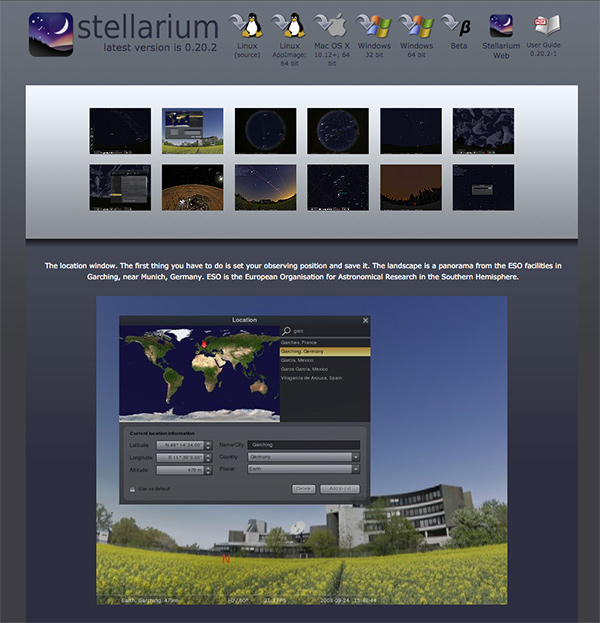Download the Mac OS X version via apple icon
Image resolution: width=600 pixels, height=623 pixels.
point(331,25)
